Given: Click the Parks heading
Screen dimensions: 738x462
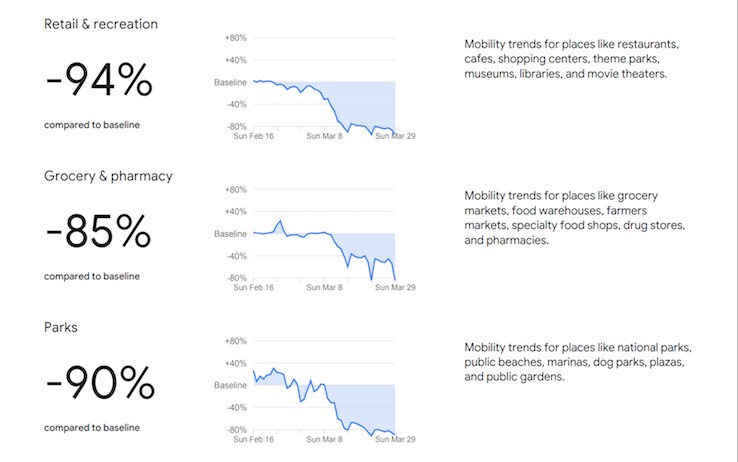Looking at the screenshot, I should tap(61, 327).
